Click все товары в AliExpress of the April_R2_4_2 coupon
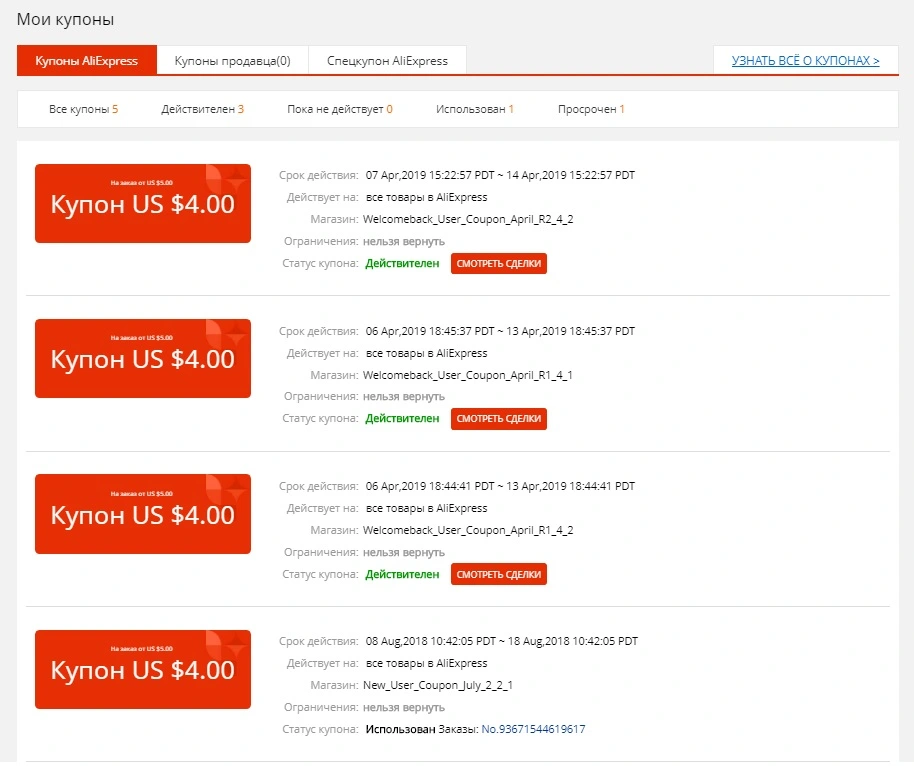914x766 pixels. coord(426,197)
